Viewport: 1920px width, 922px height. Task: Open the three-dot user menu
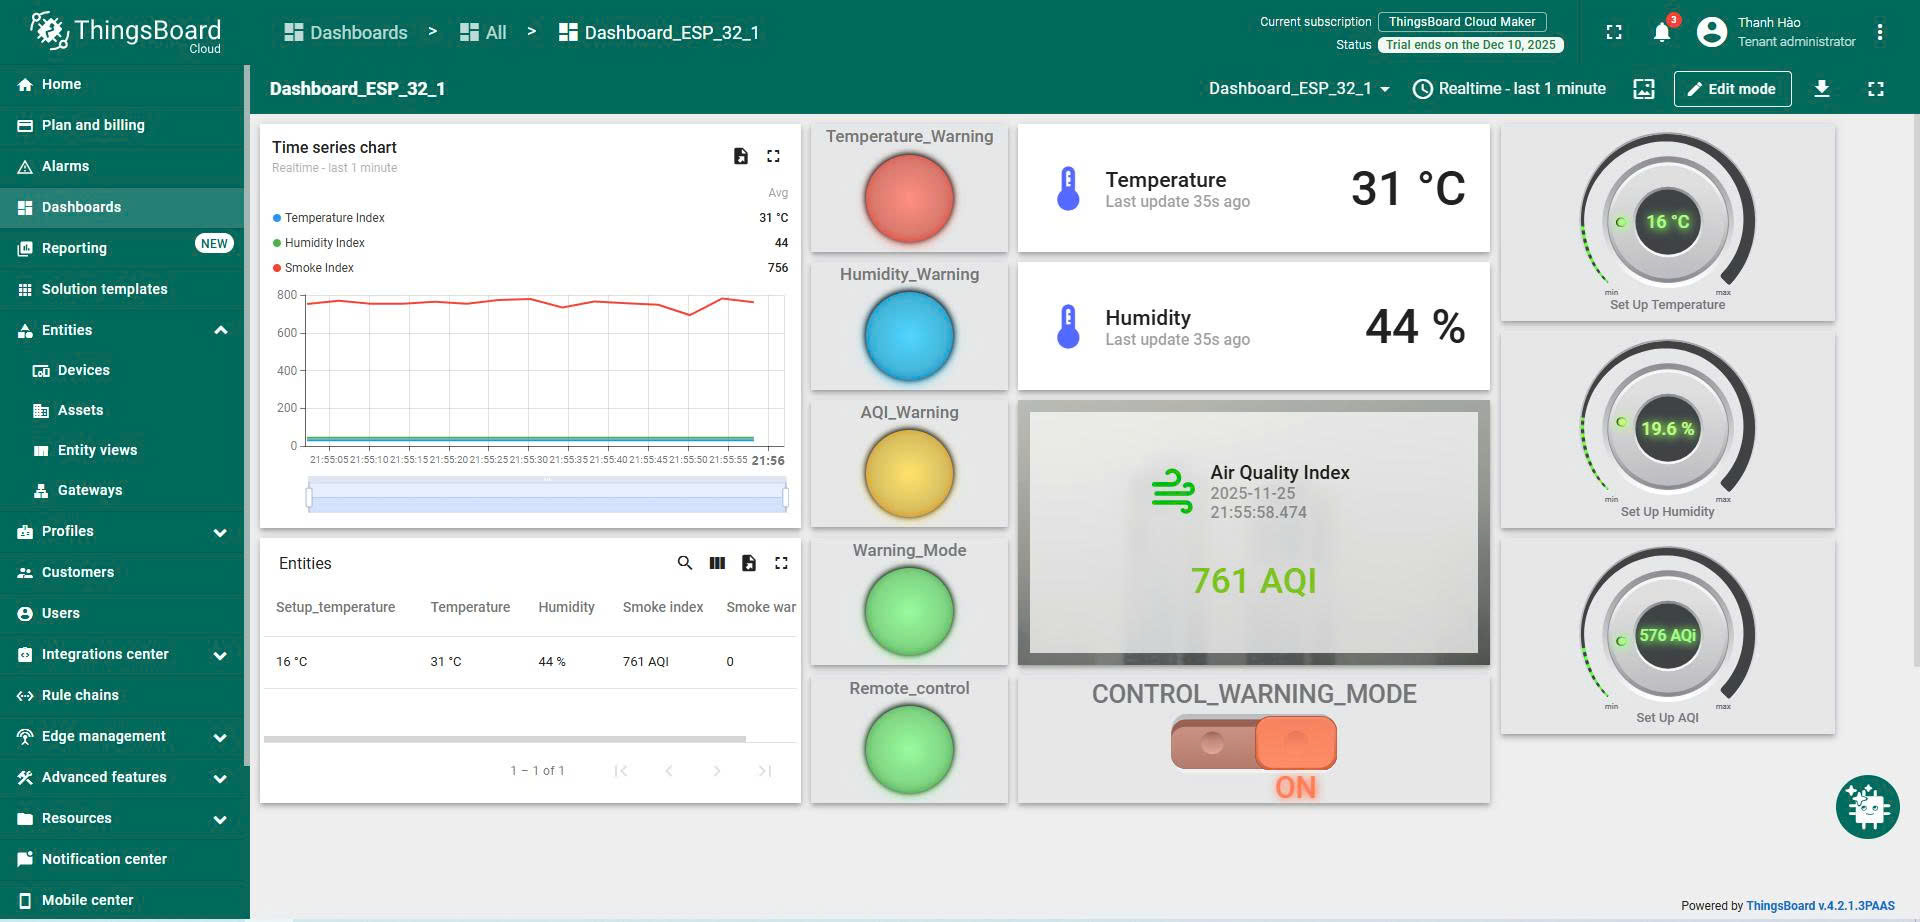click(1880, 32)
